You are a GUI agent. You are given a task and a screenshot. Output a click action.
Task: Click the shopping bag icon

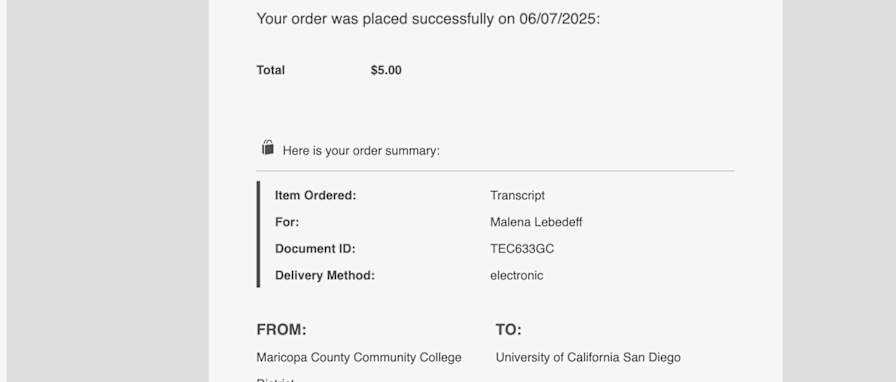267,148
